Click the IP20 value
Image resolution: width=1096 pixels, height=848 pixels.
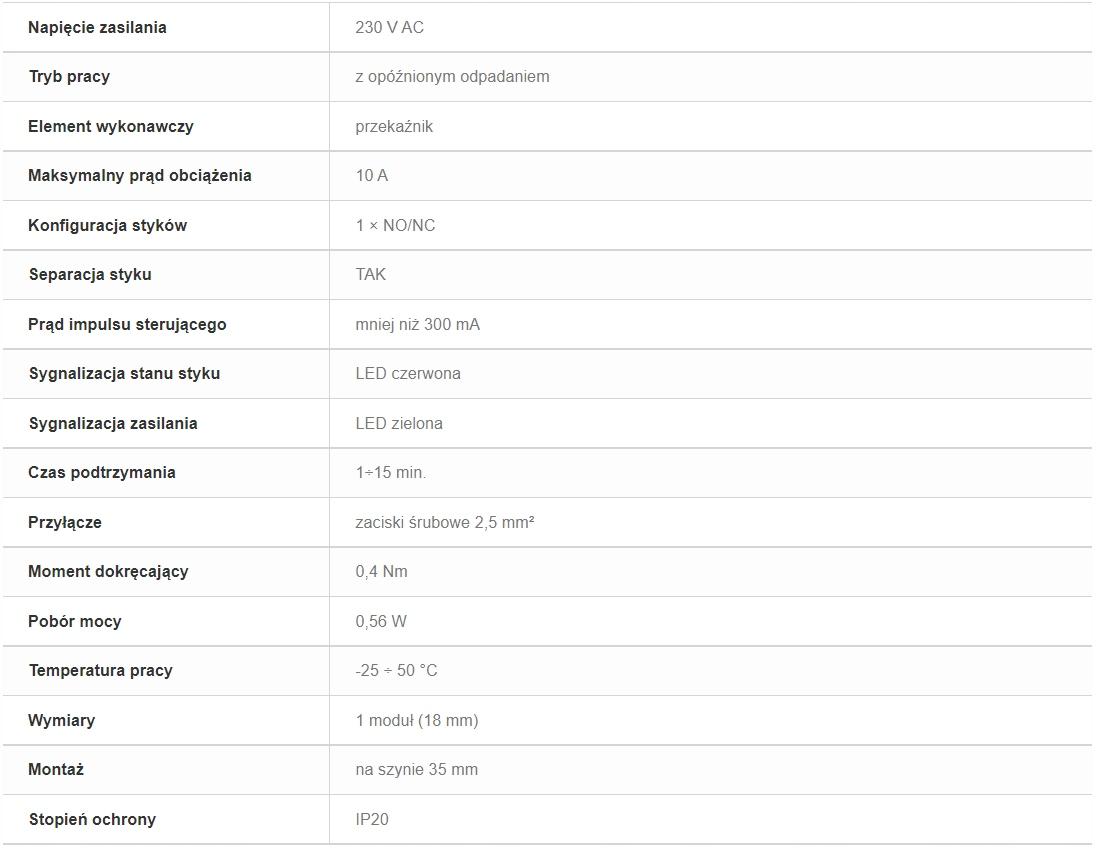click(x=372, y=819)
